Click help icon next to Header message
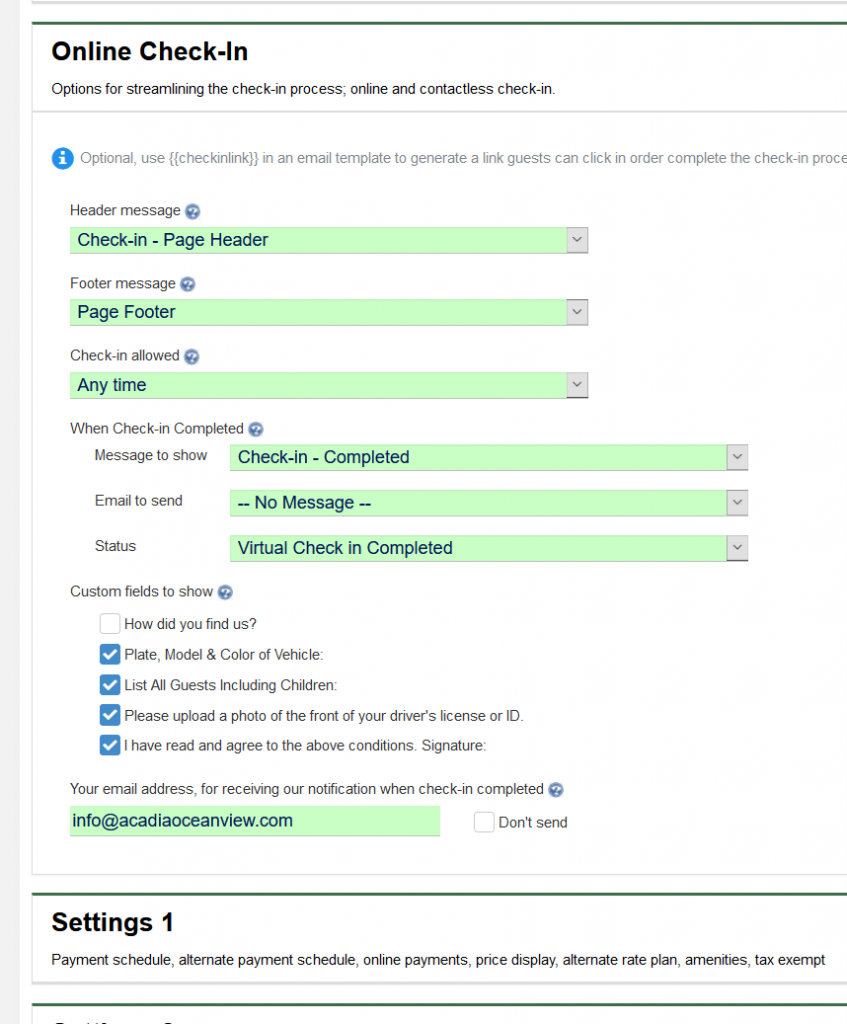The image size is (847, 1024). (x=193, y=211)
